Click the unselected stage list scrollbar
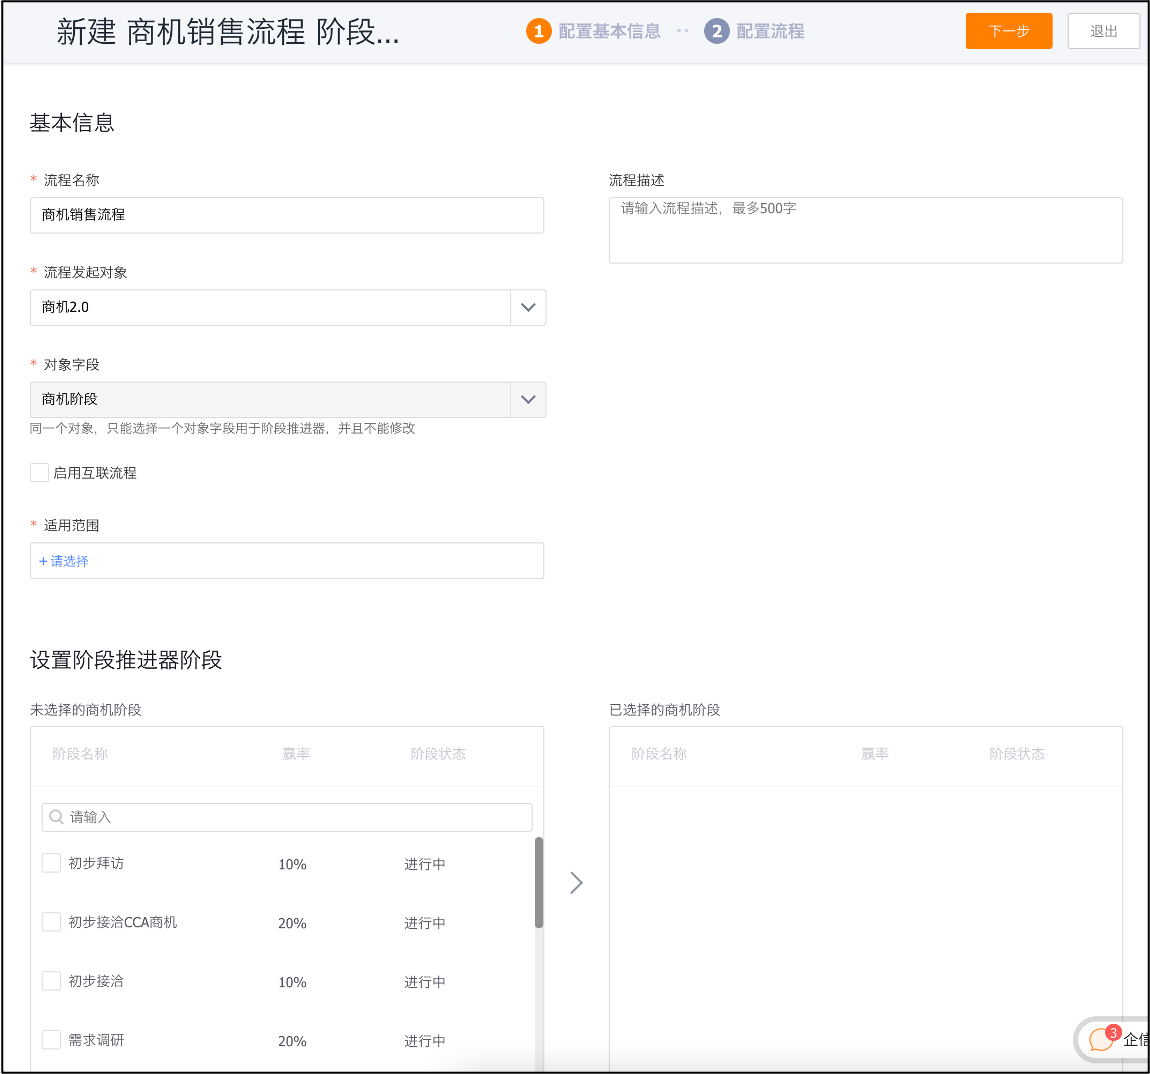This screenshot has height=1074, width=1150. click(x=539, y=882)
